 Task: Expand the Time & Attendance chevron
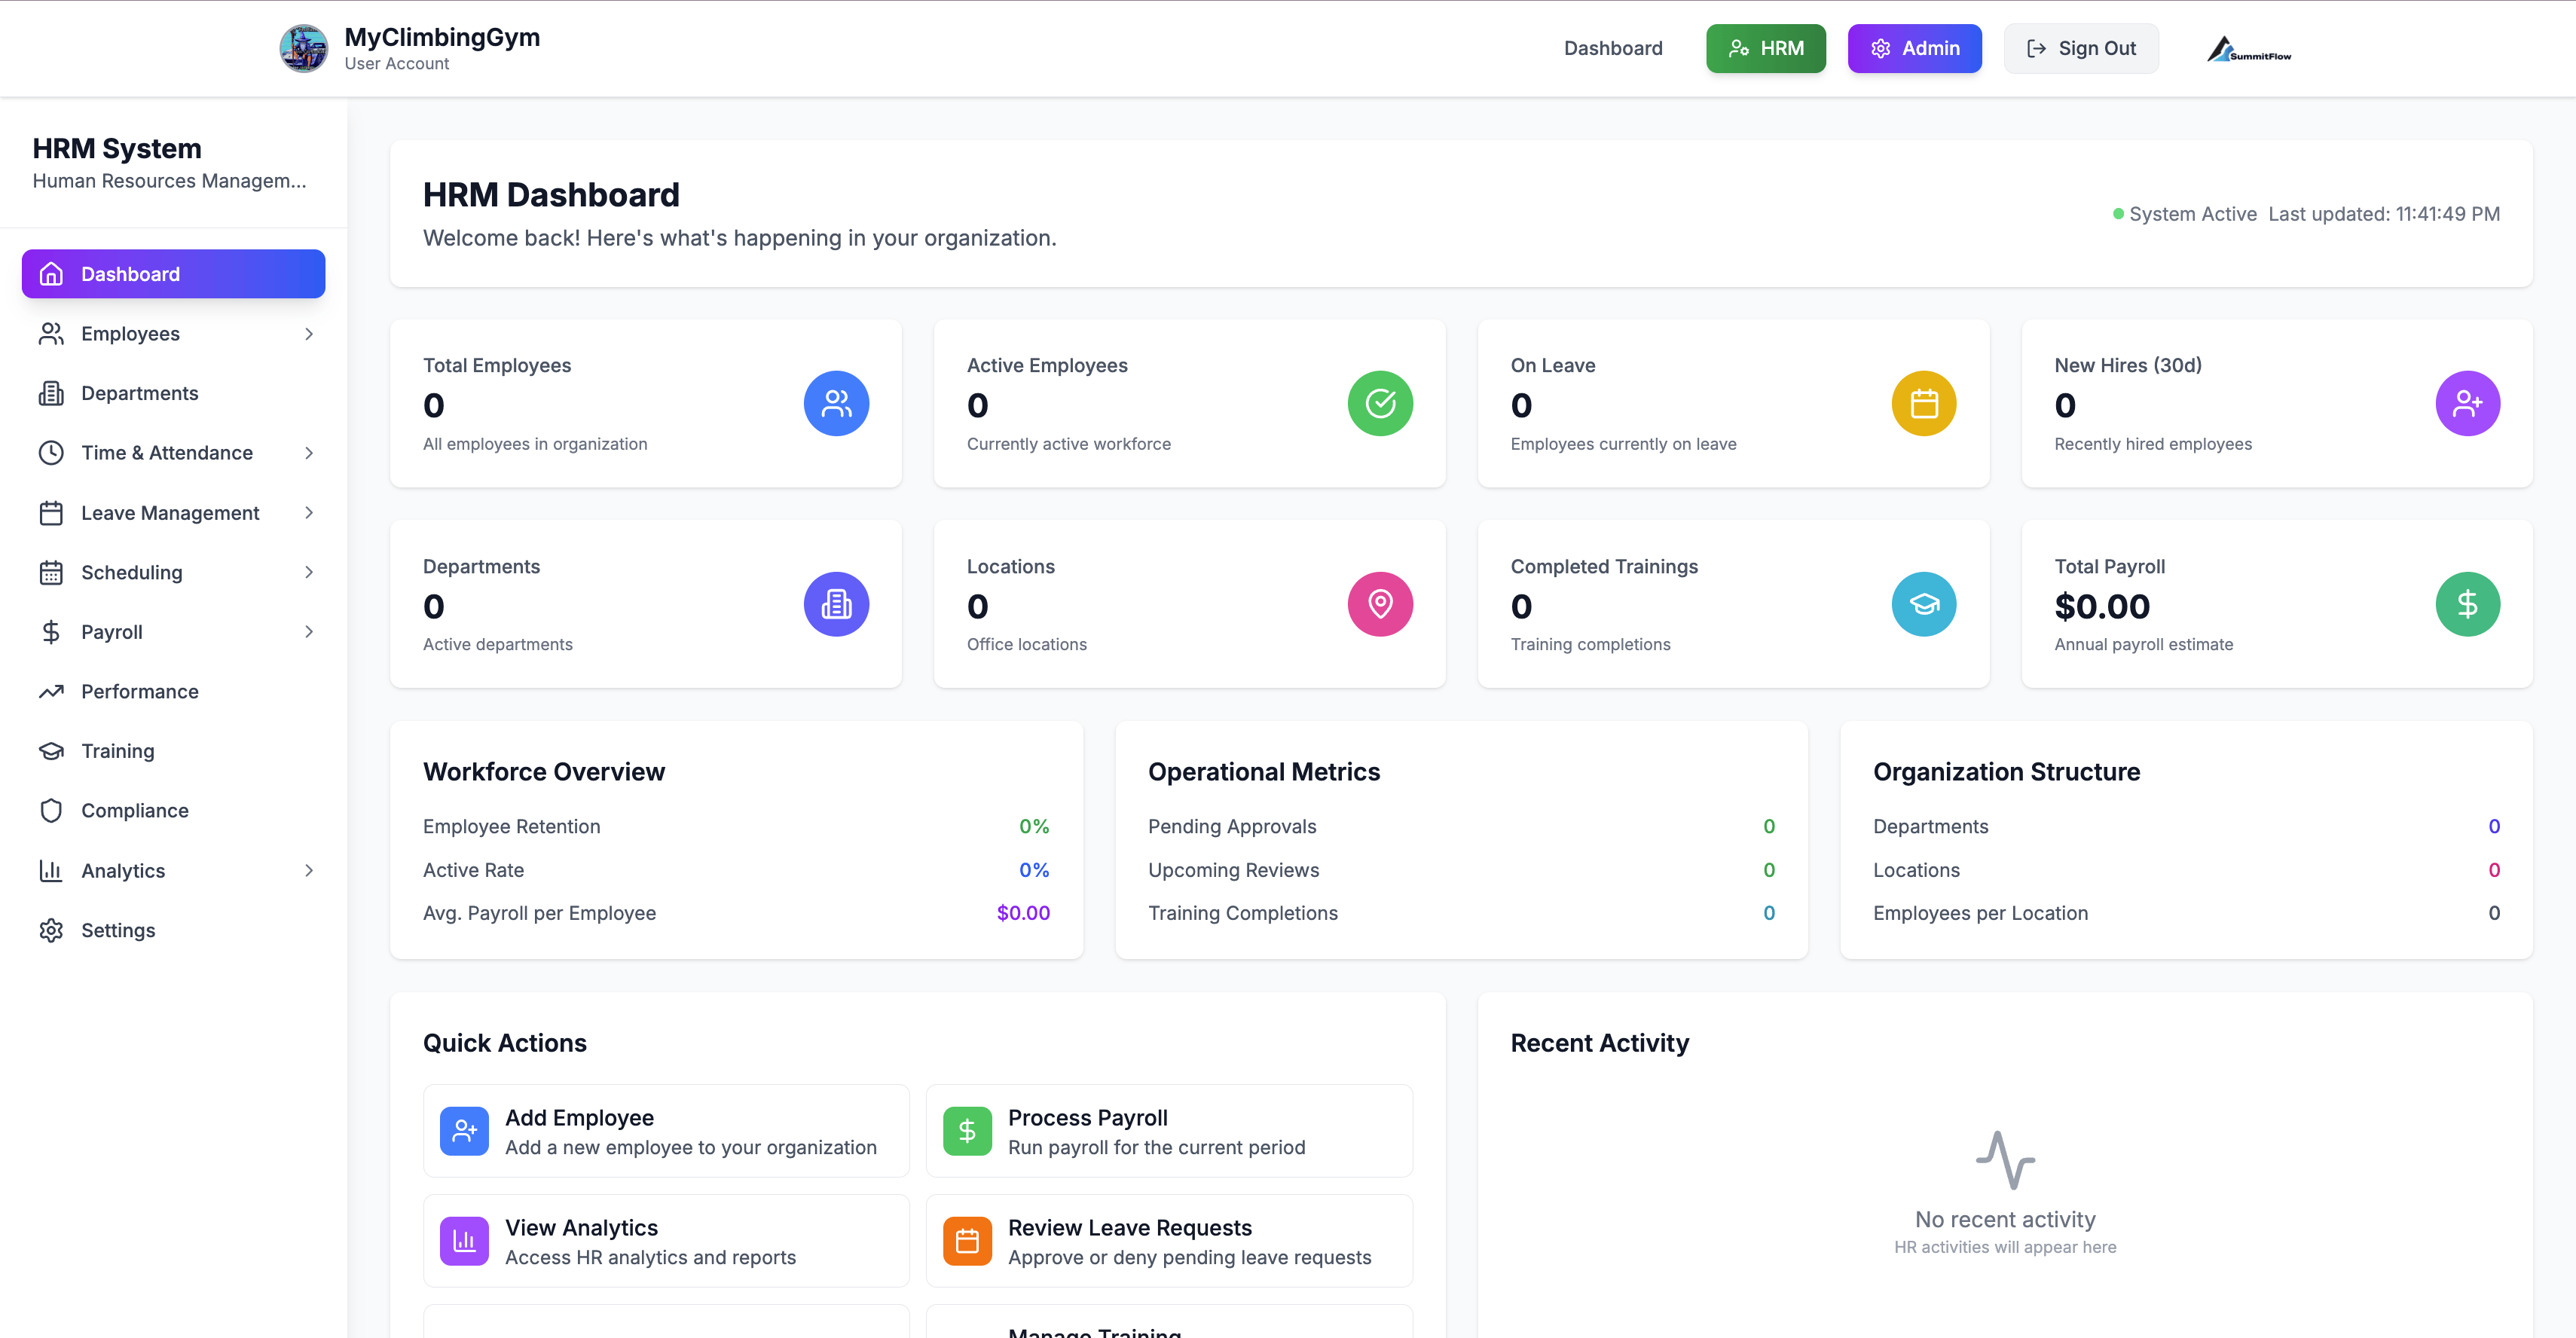[308, 453]
